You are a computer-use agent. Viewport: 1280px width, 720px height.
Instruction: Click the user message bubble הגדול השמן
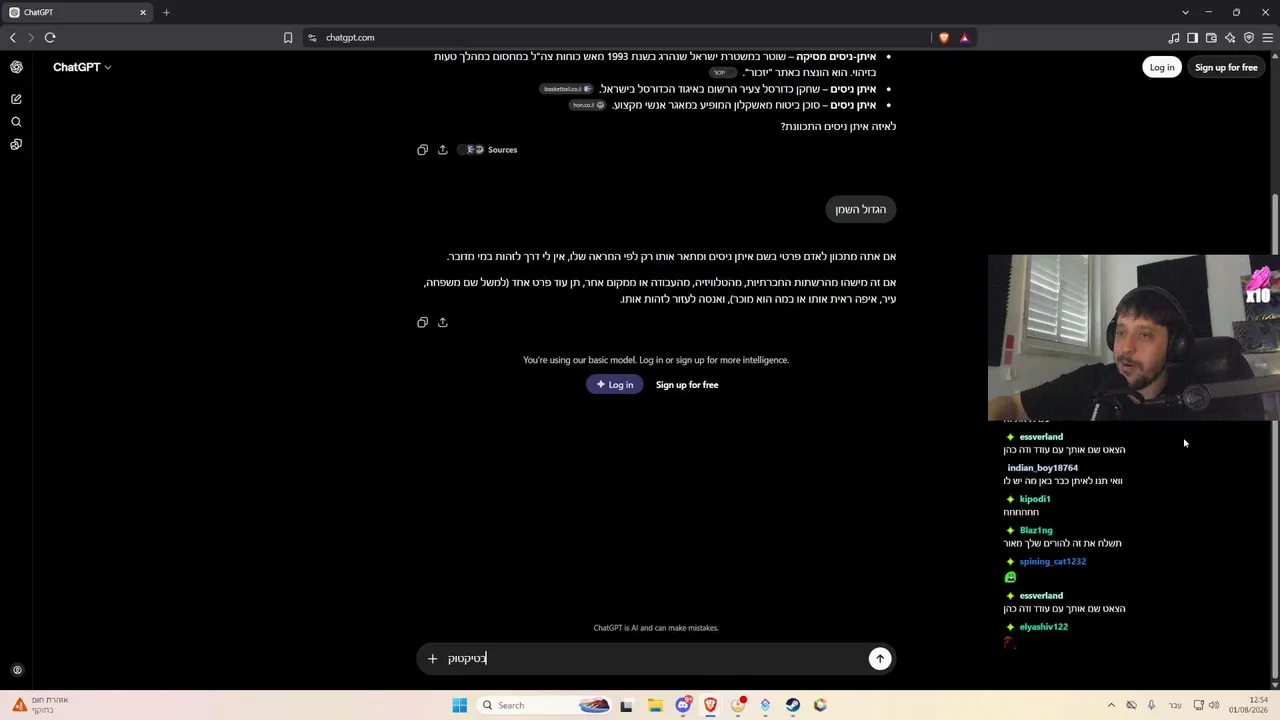tap(861, 209)
